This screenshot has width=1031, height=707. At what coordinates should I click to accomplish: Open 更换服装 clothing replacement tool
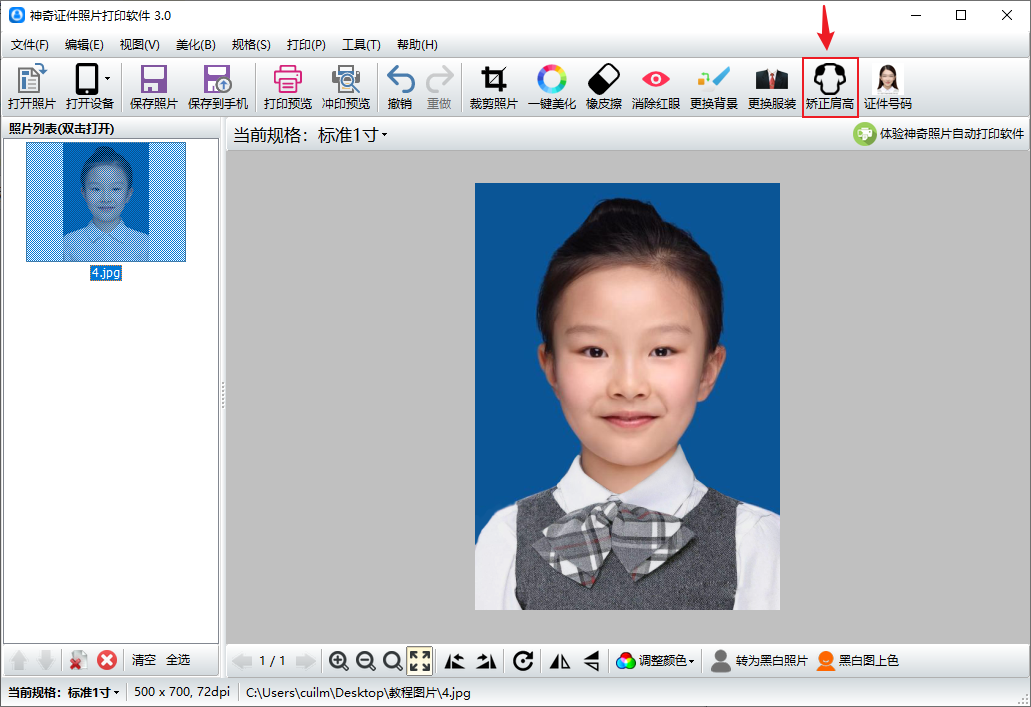pos(771,87)
